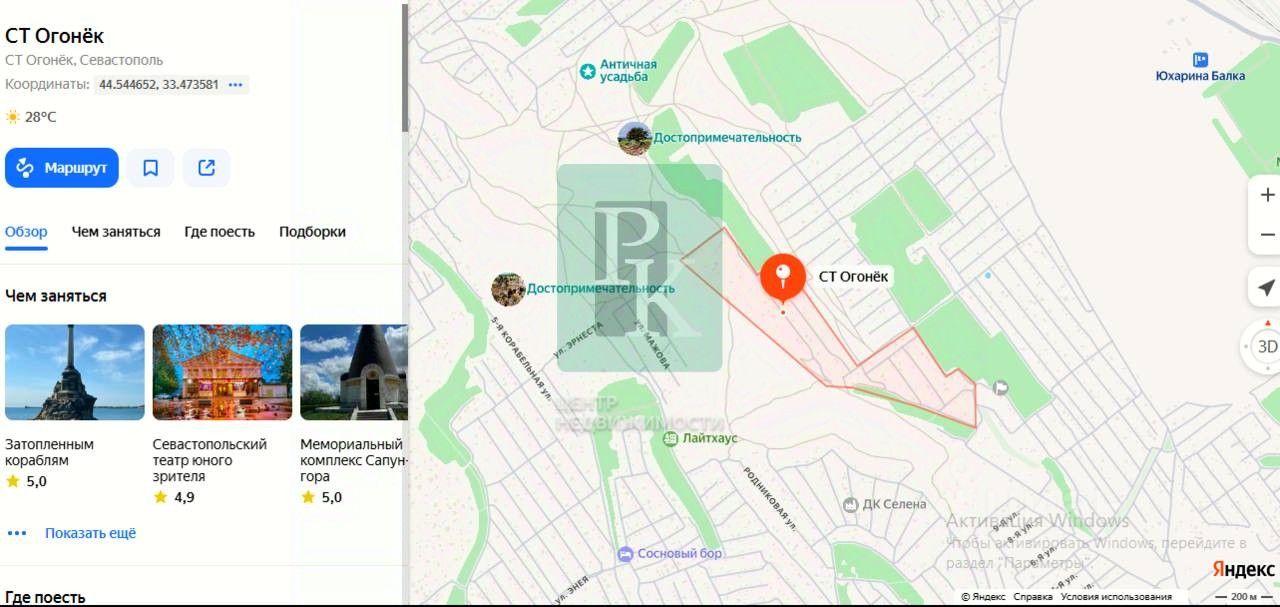Open the Яндекс copyright link
Screen dimensions: 1280x607
pyautogui.click(x=984, y=597)
